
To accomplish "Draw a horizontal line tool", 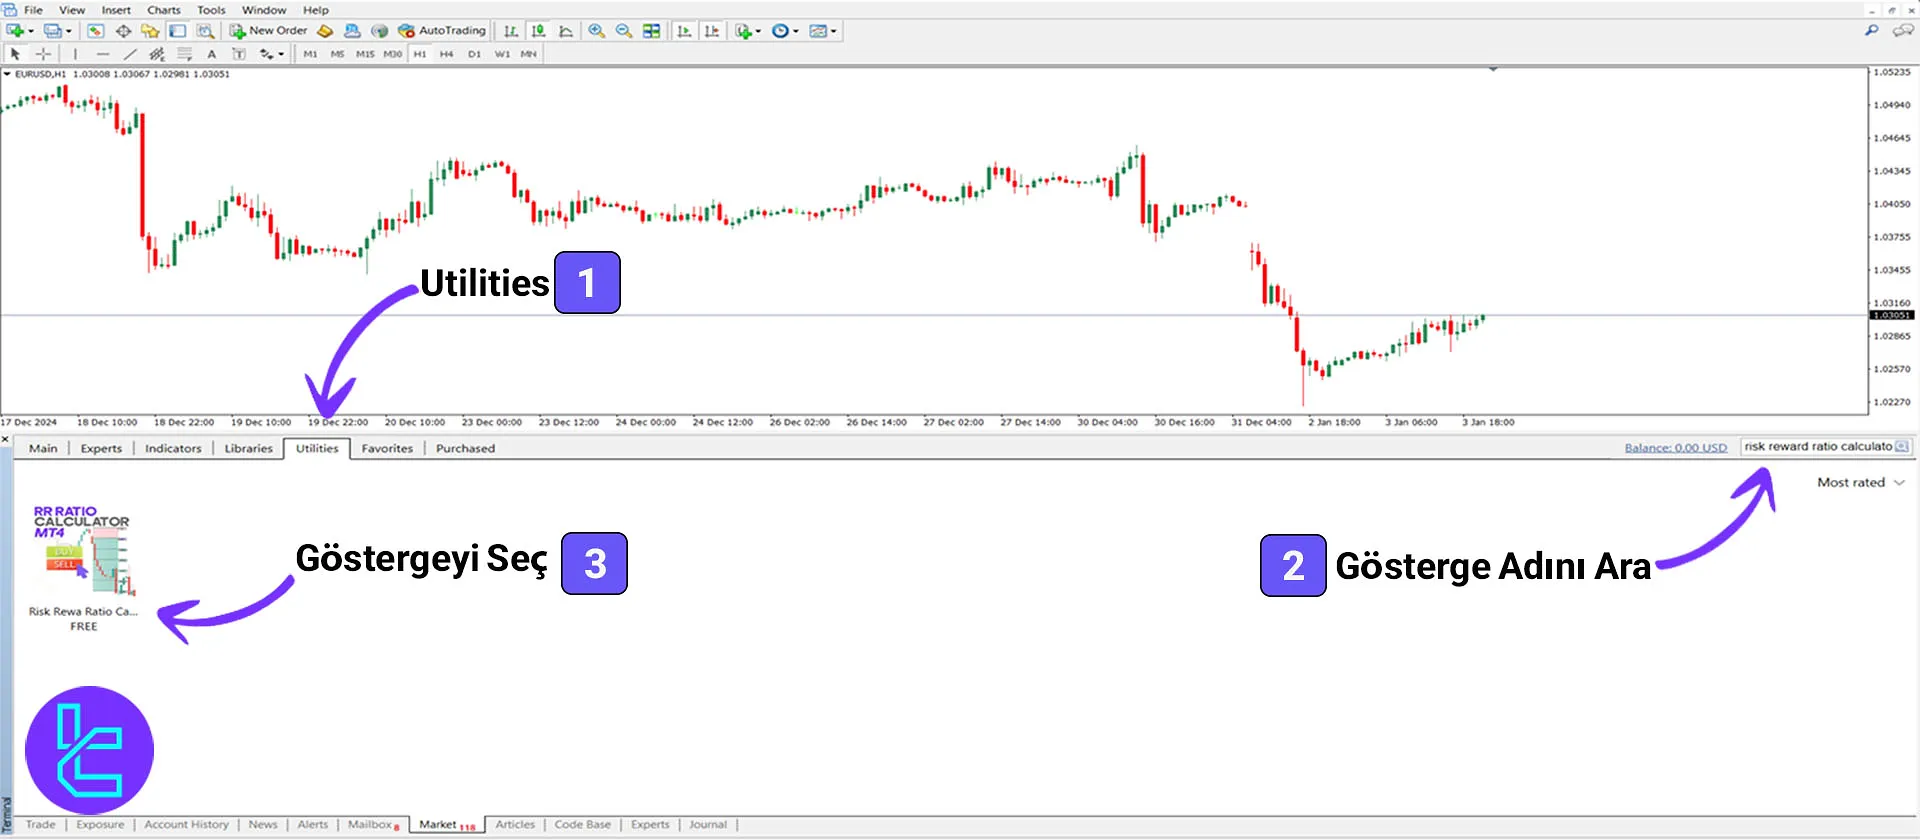I will coord(102,54).
